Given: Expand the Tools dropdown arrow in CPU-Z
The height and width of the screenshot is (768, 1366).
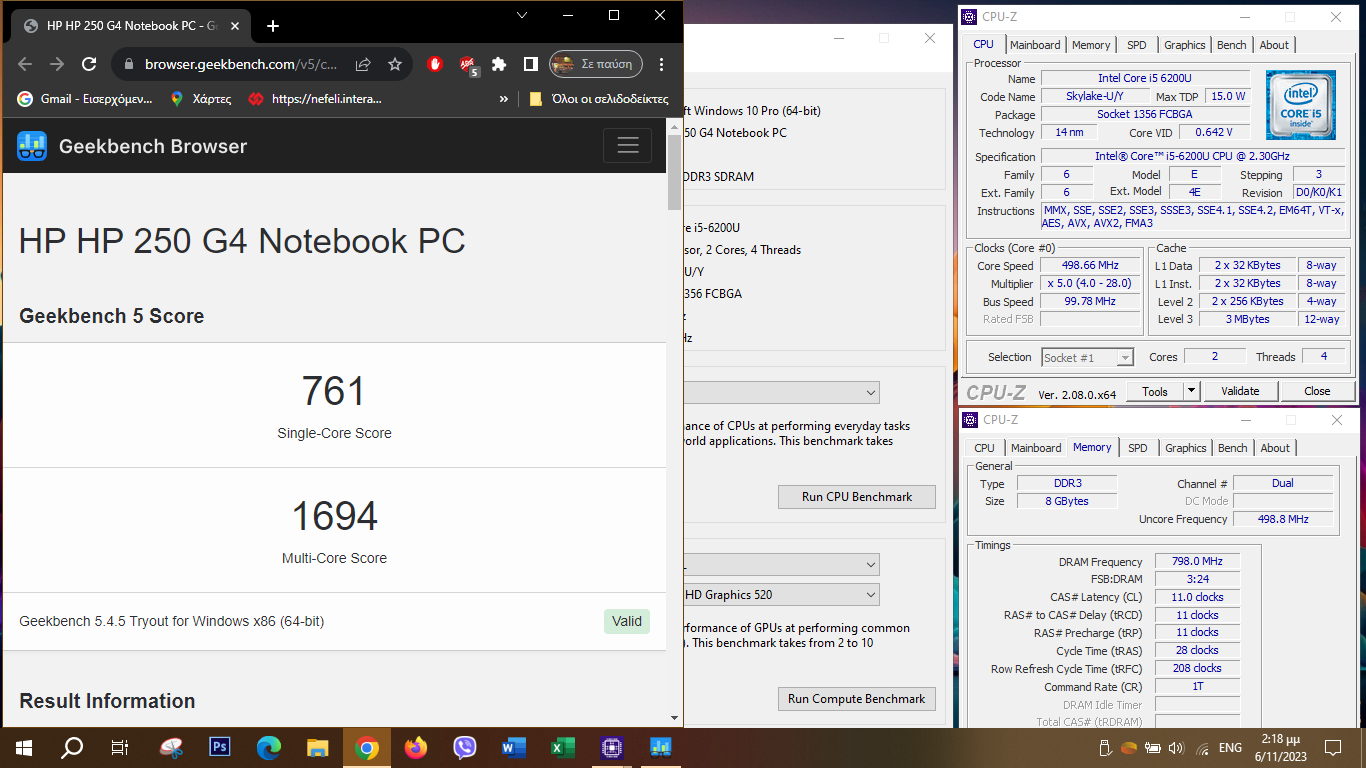Looking at the screenshot, I should tap(1191, 391).
